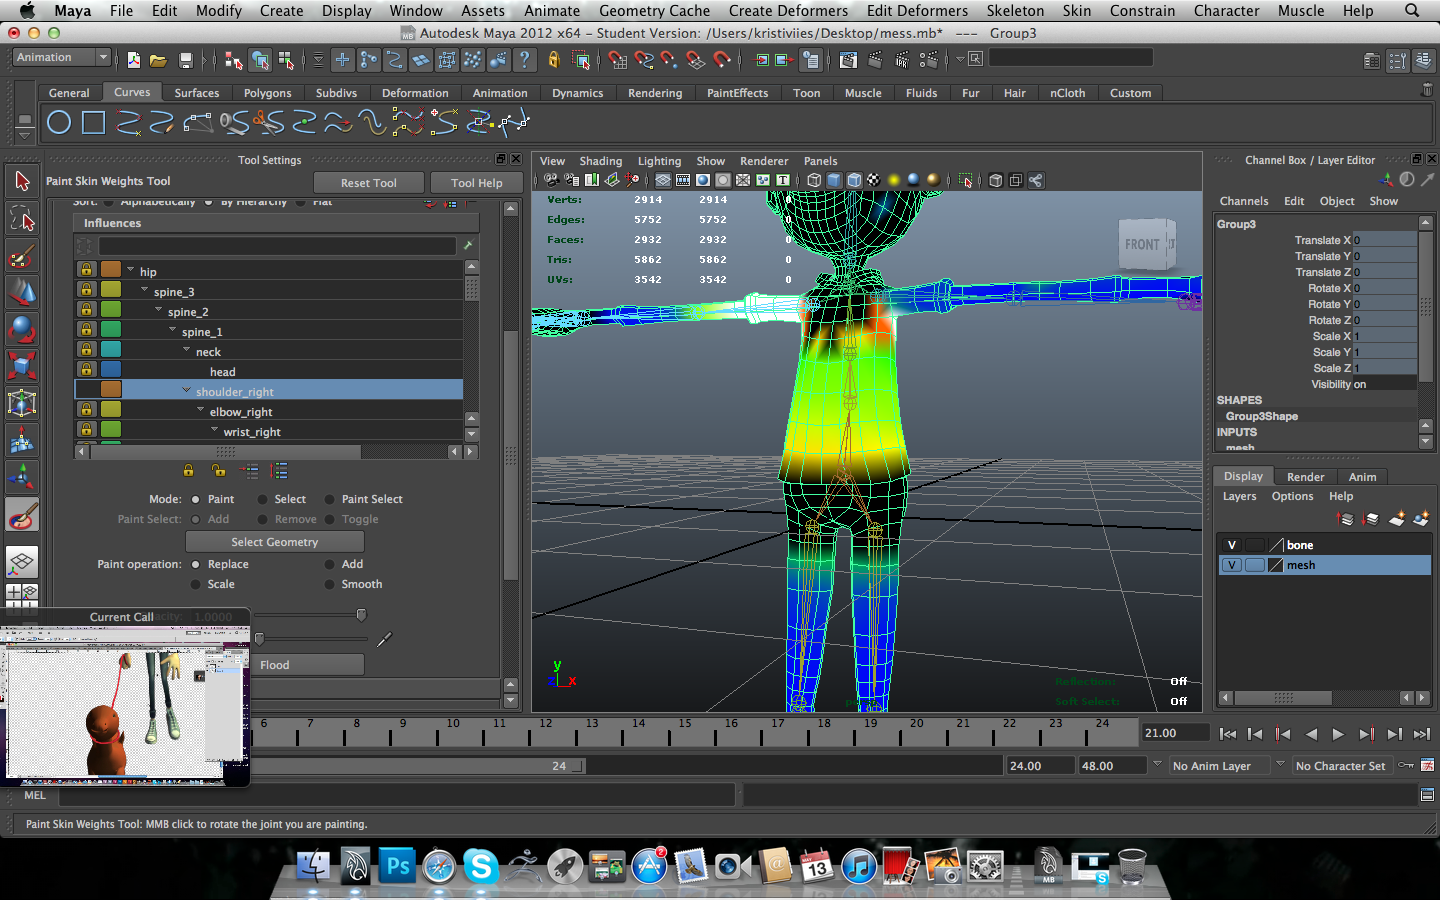Enable wireframe on shaded cube in viewport toolbar
This screenshot has height=900, width=1440.
pyautogui.click(x=854, y=180)
